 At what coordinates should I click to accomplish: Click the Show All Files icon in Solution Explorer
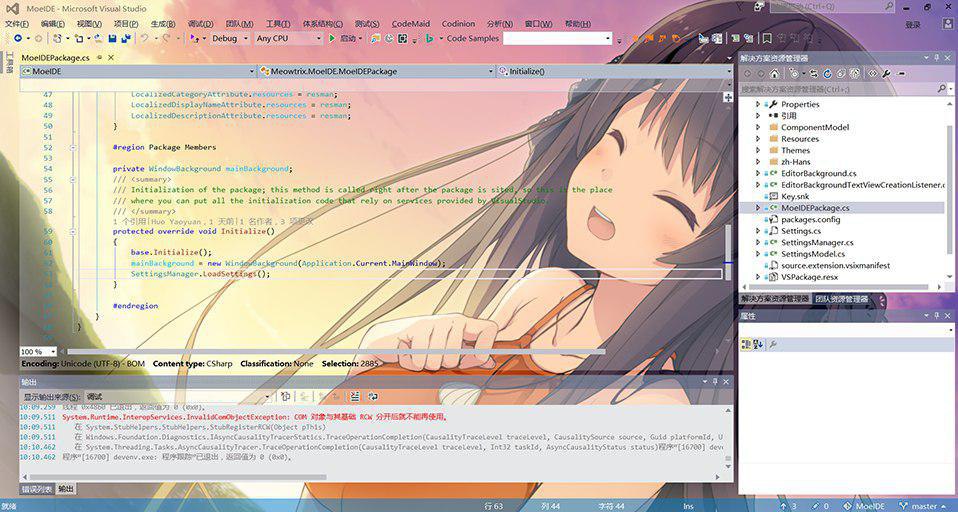[854, 73]
